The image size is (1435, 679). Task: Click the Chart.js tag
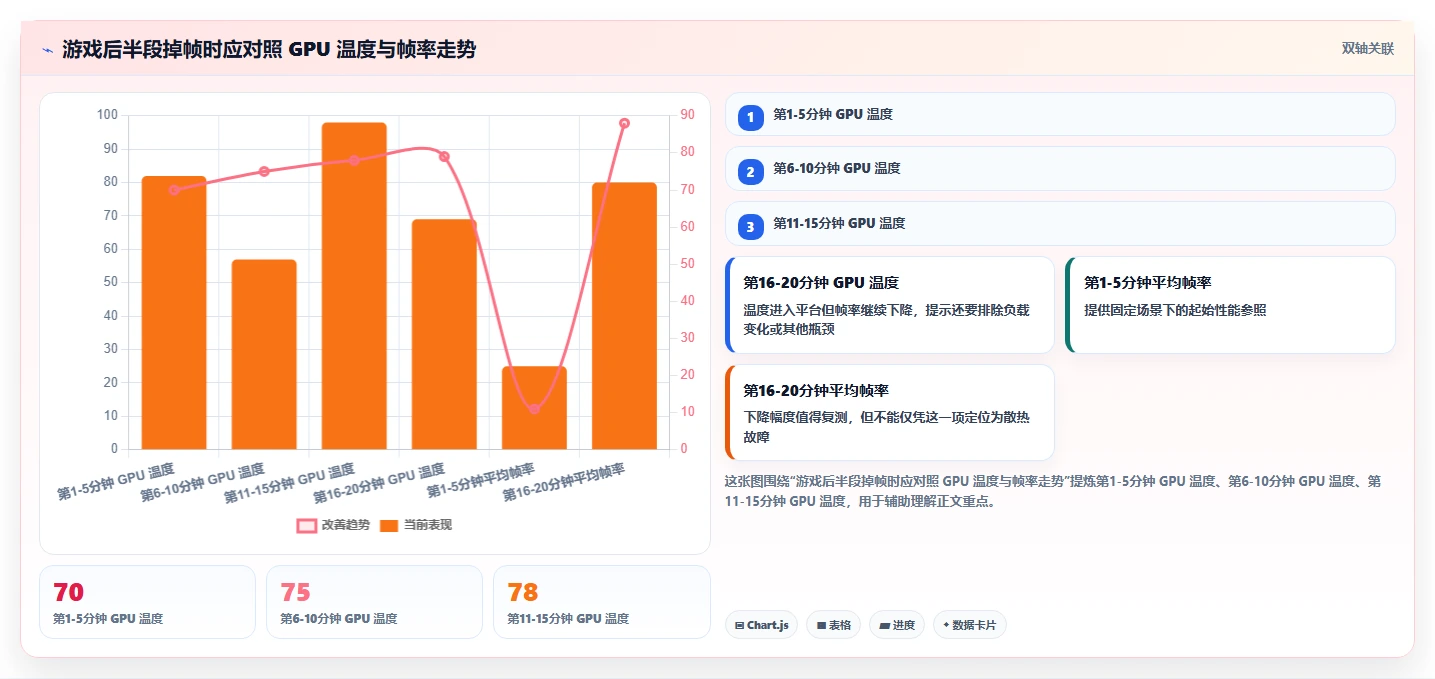(762, 625)
